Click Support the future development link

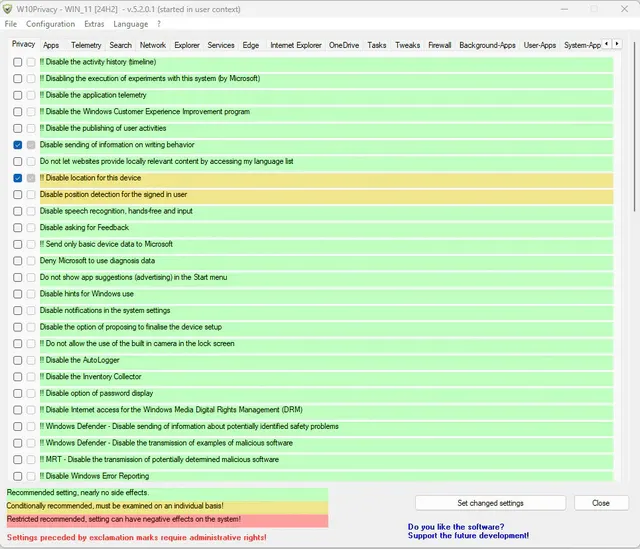click(468, 536)
